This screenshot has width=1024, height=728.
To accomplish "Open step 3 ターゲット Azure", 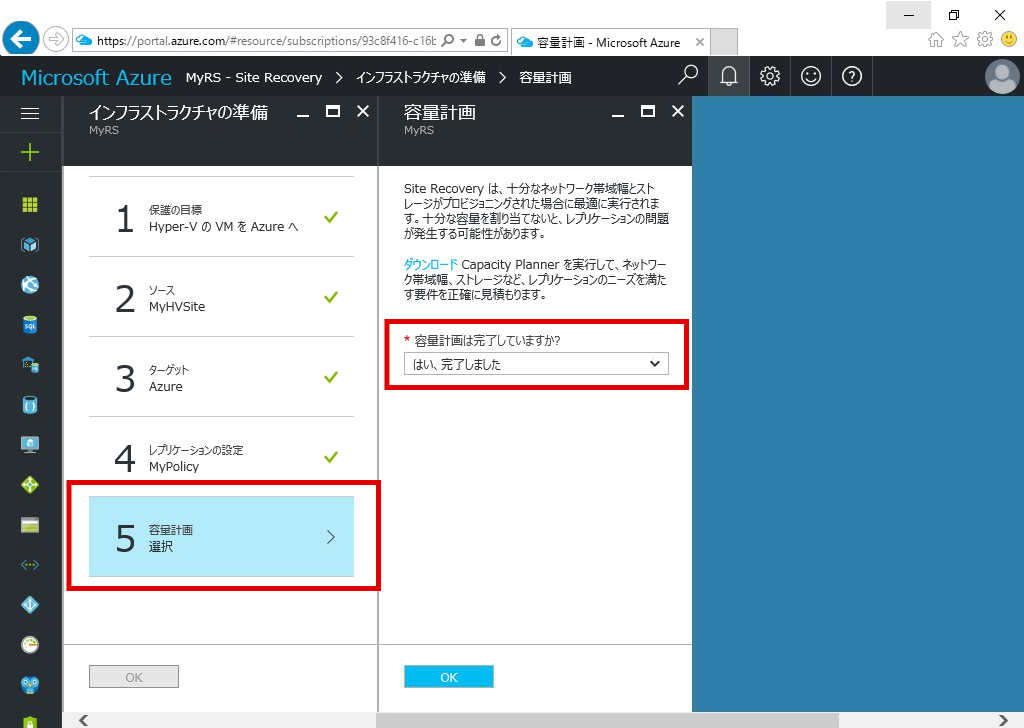I will pyautogui.click(x=221, y=377).
